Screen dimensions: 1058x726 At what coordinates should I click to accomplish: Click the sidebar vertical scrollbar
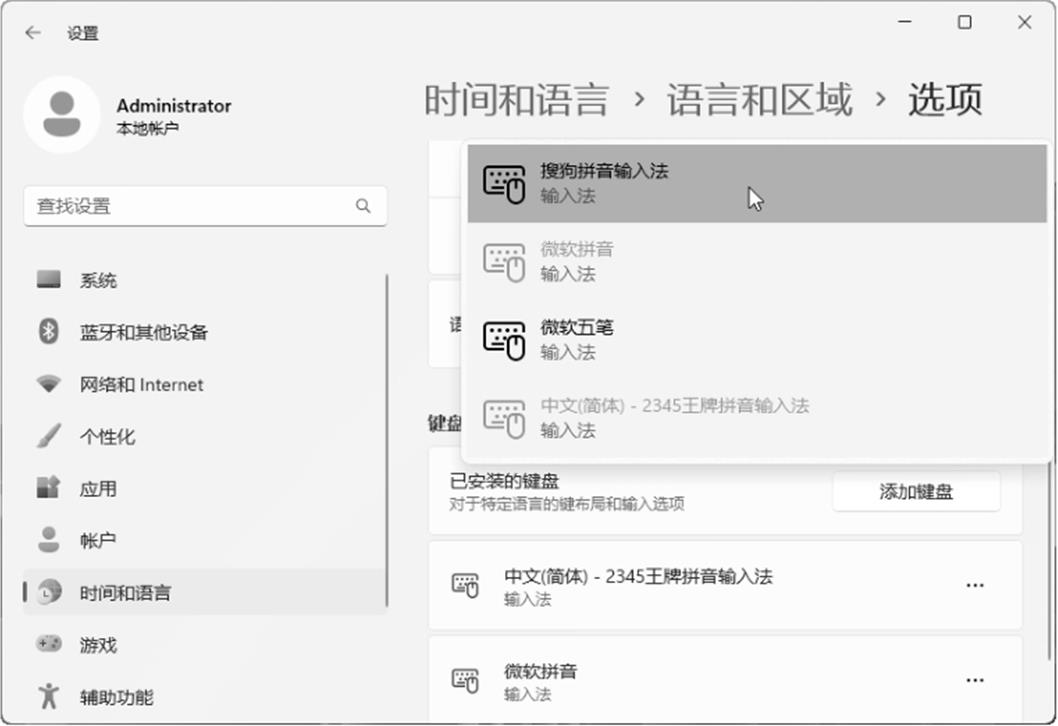coord(387,440)
